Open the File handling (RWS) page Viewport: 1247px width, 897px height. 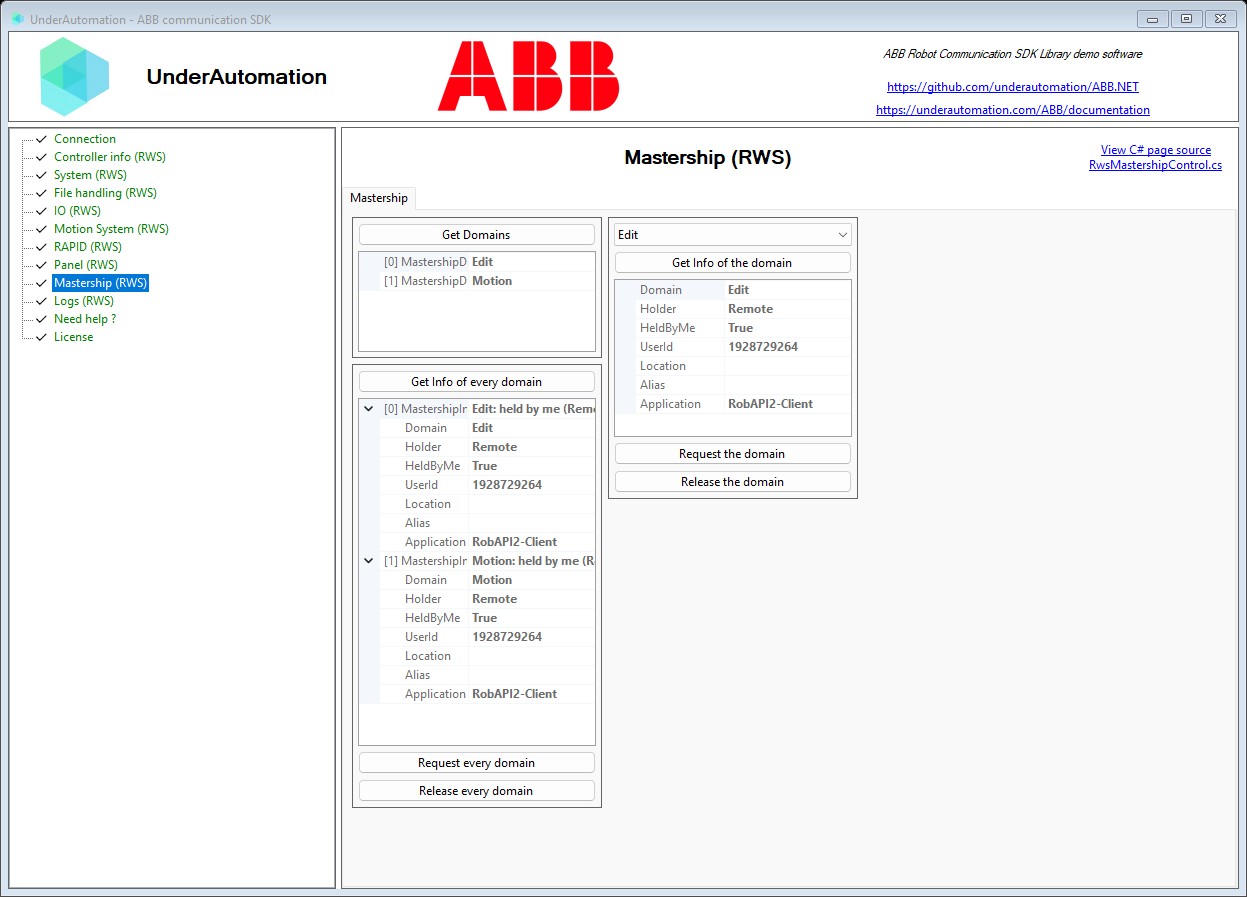[x=105, y=193]
